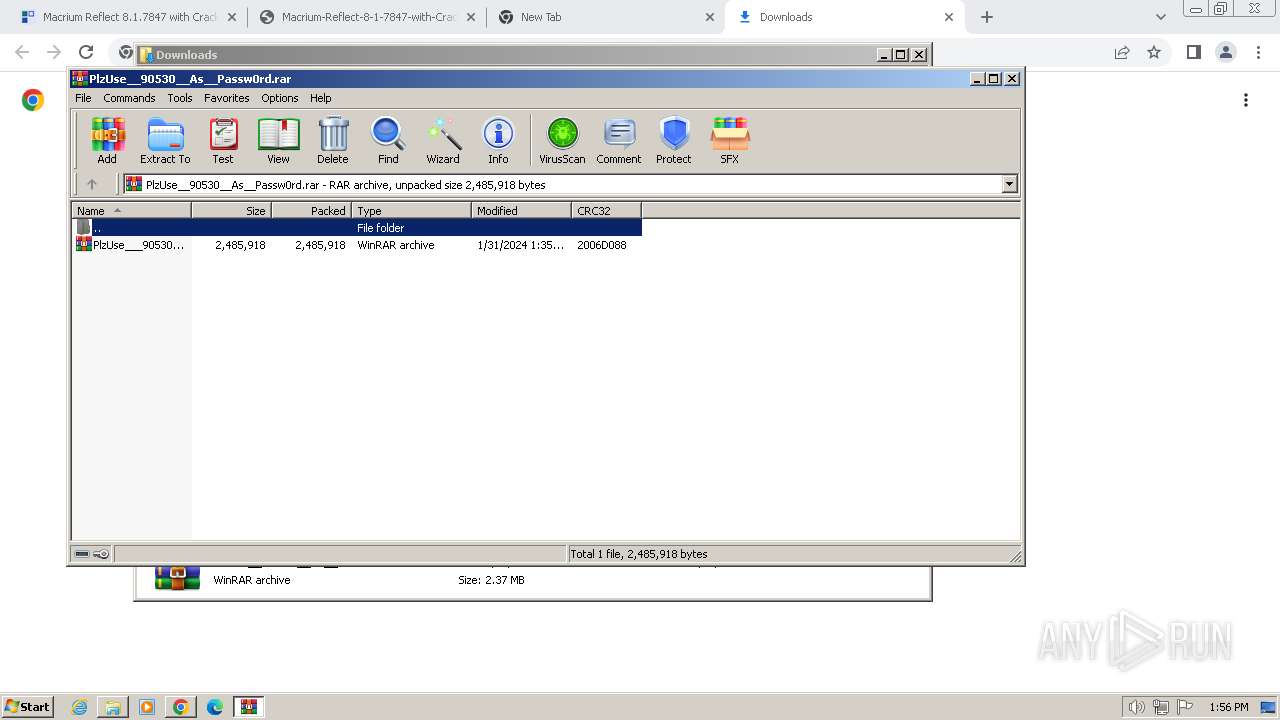Open a new Chrome tab with plus button
This screenshot has width=1280, height=720.
click(x=987, y=17)
